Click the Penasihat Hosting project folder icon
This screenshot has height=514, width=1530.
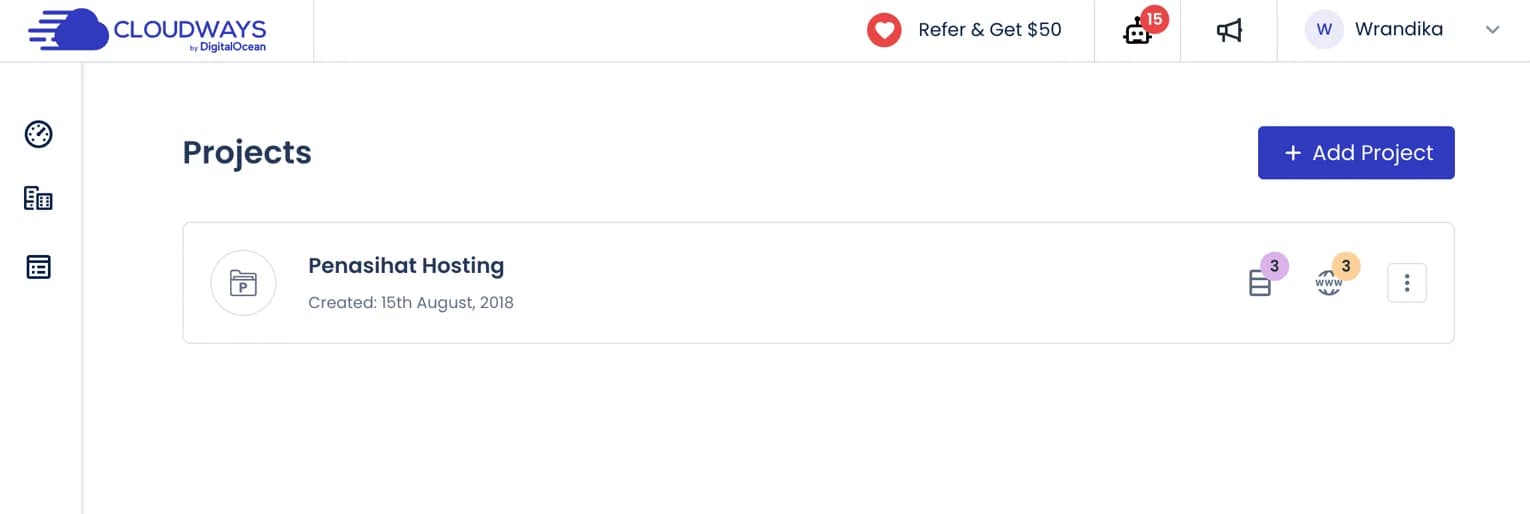coord(243,283)
